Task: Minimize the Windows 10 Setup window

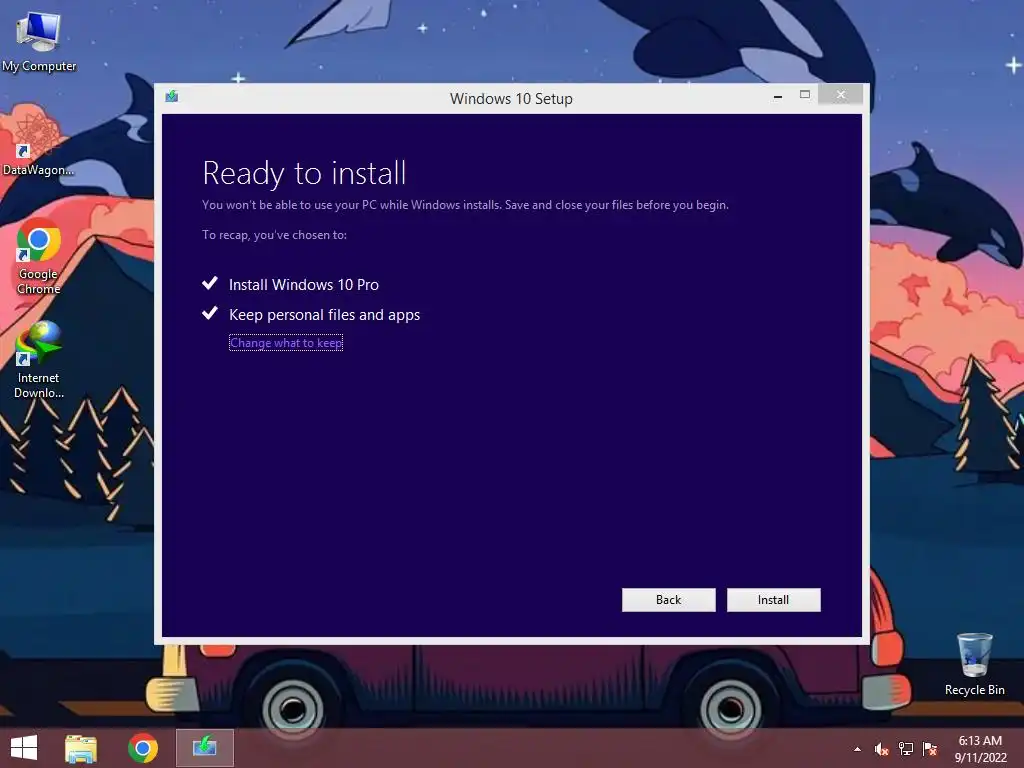Action: (x=777, y=96)
